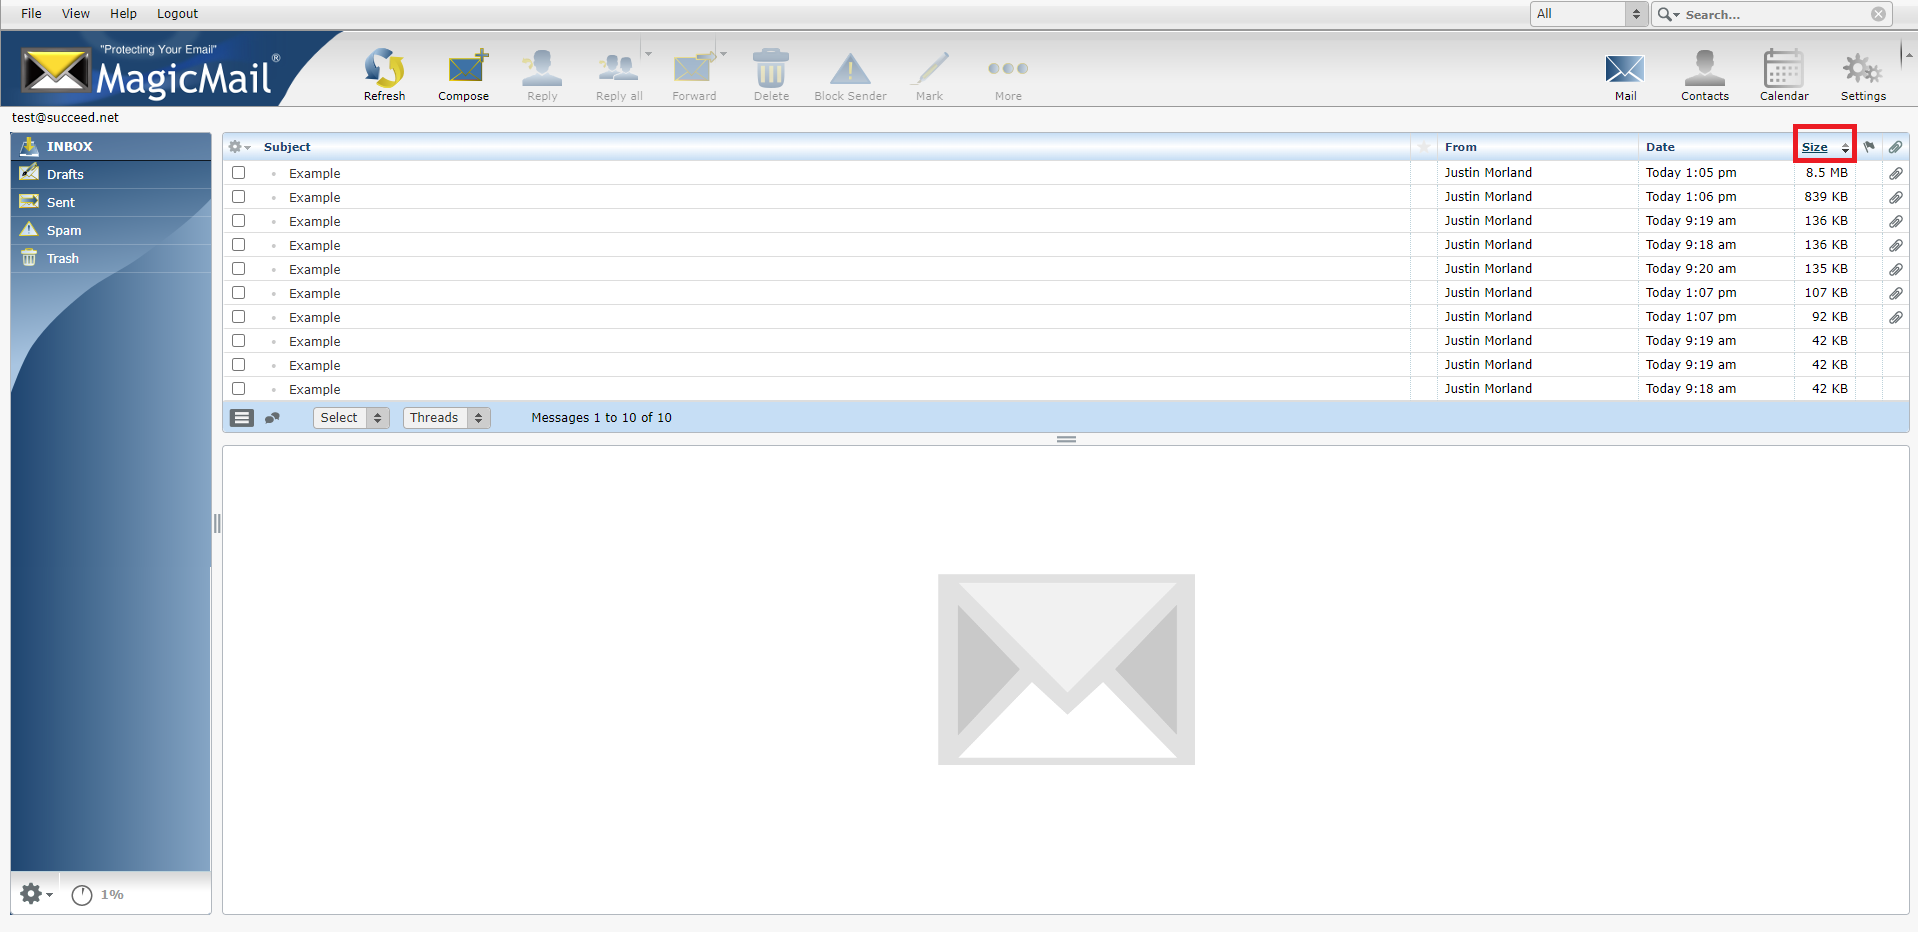Sort messages by Subject column

click(287, 147)
